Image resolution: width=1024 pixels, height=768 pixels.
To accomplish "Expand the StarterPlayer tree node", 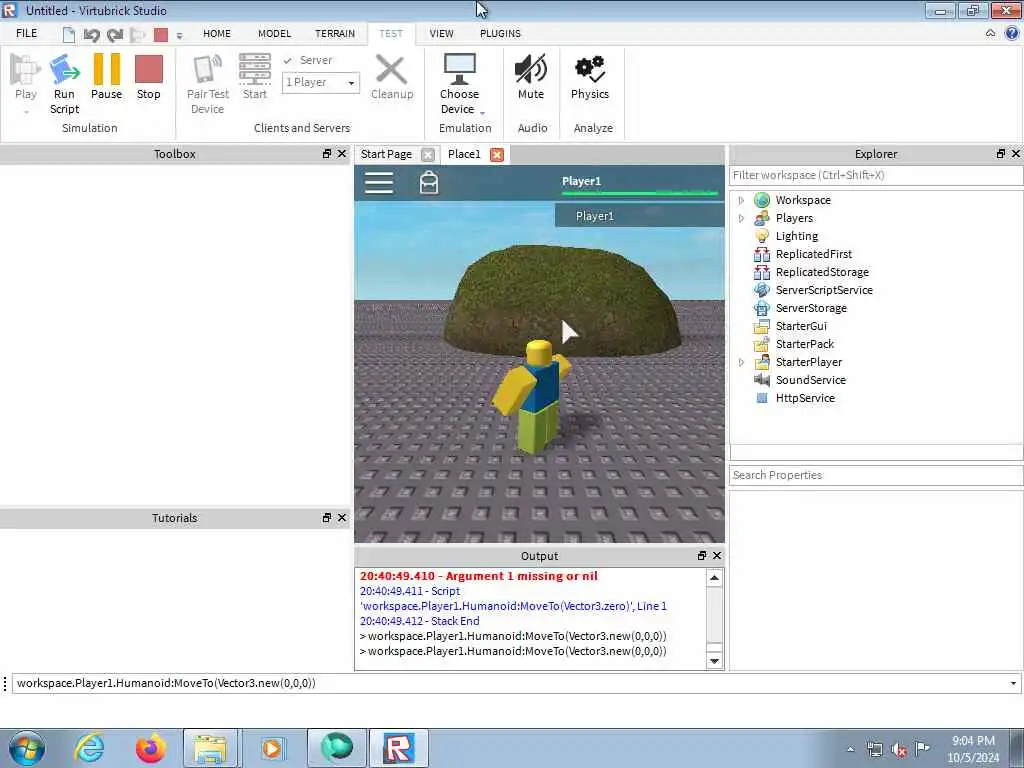I will 741,362.
